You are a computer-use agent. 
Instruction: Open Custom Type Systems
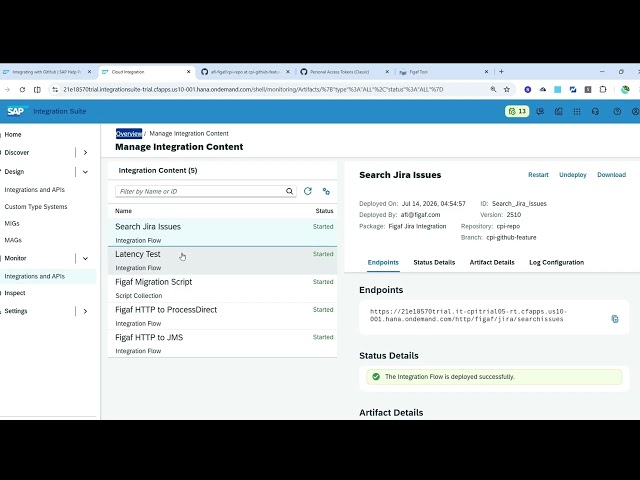(x=36, y=207)
